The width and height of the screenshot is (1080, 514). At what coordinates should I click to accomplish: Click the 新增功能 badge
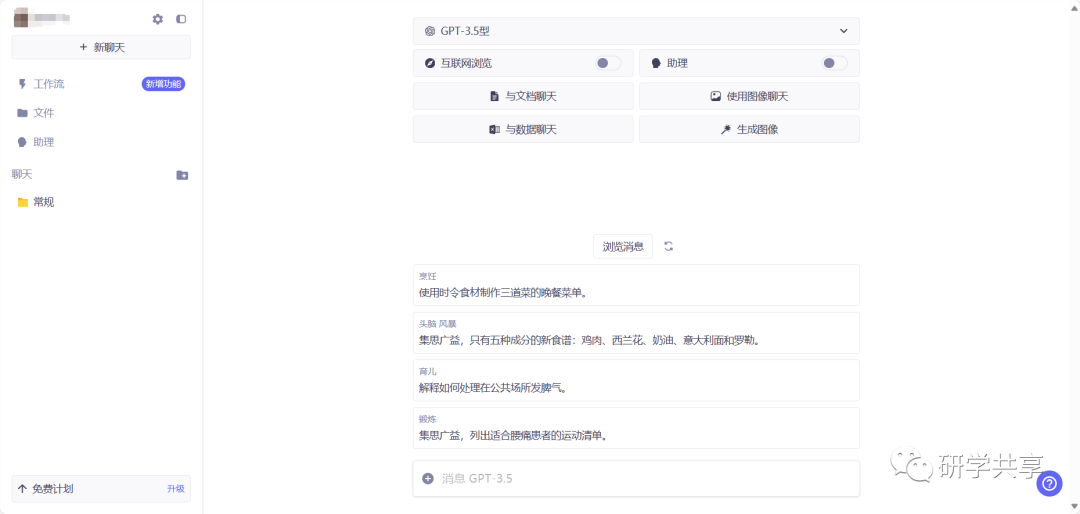(x=163, y=84)
